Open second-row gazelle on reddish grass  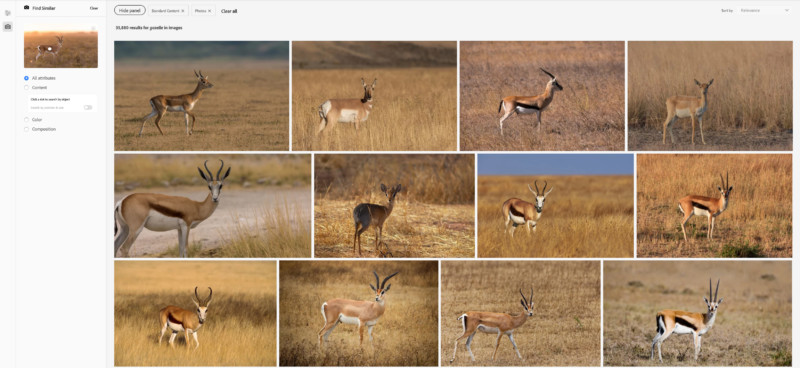click(715, 206)
